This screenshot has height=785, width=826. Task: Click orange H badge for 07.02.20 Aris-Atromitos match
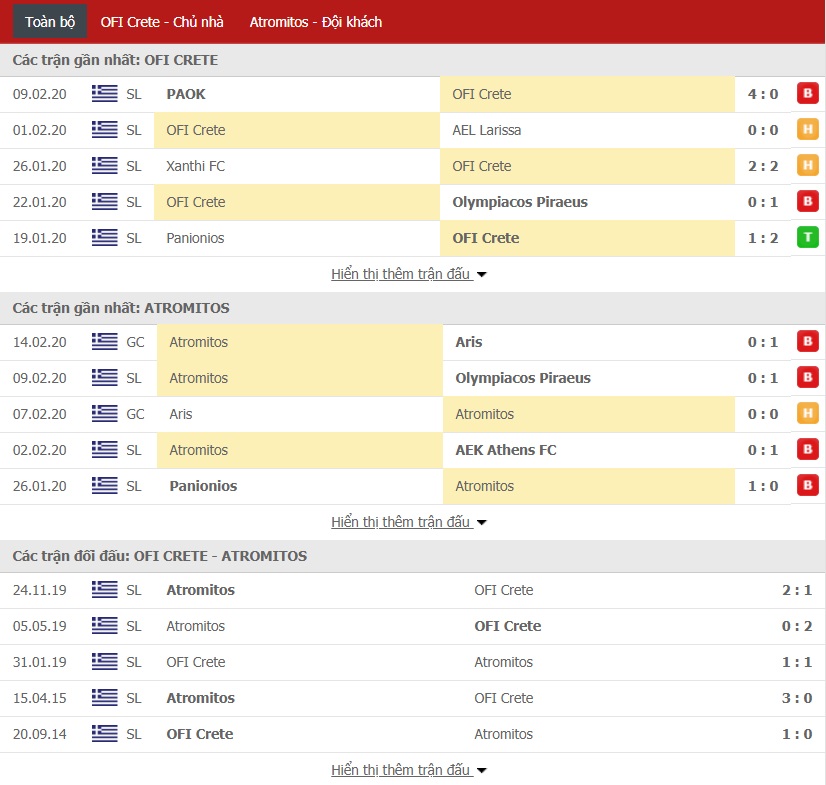[x=808, y=413]
